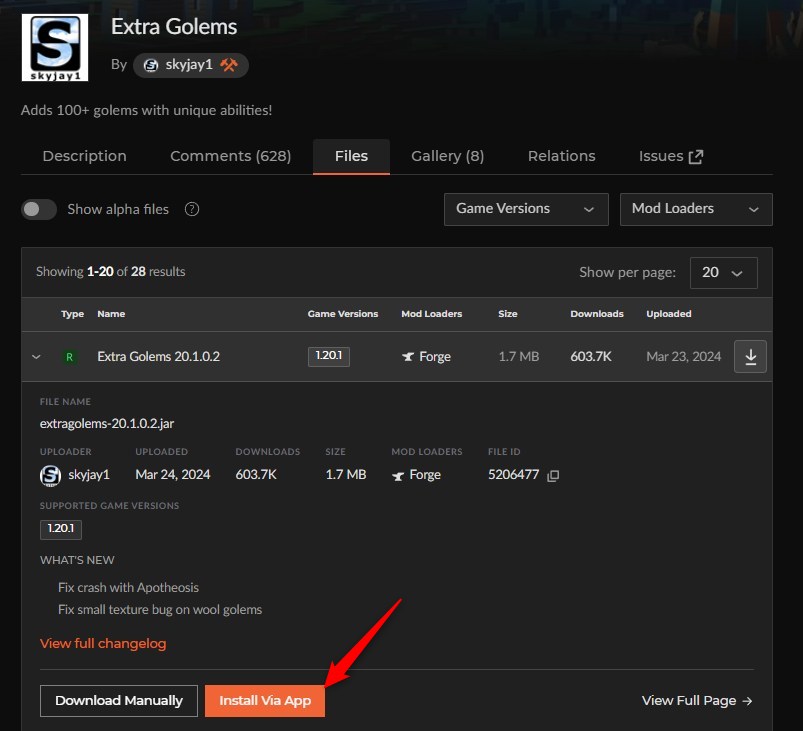Click the Uploaded column header
Screen dimensions: 803x731
point(669,314)
